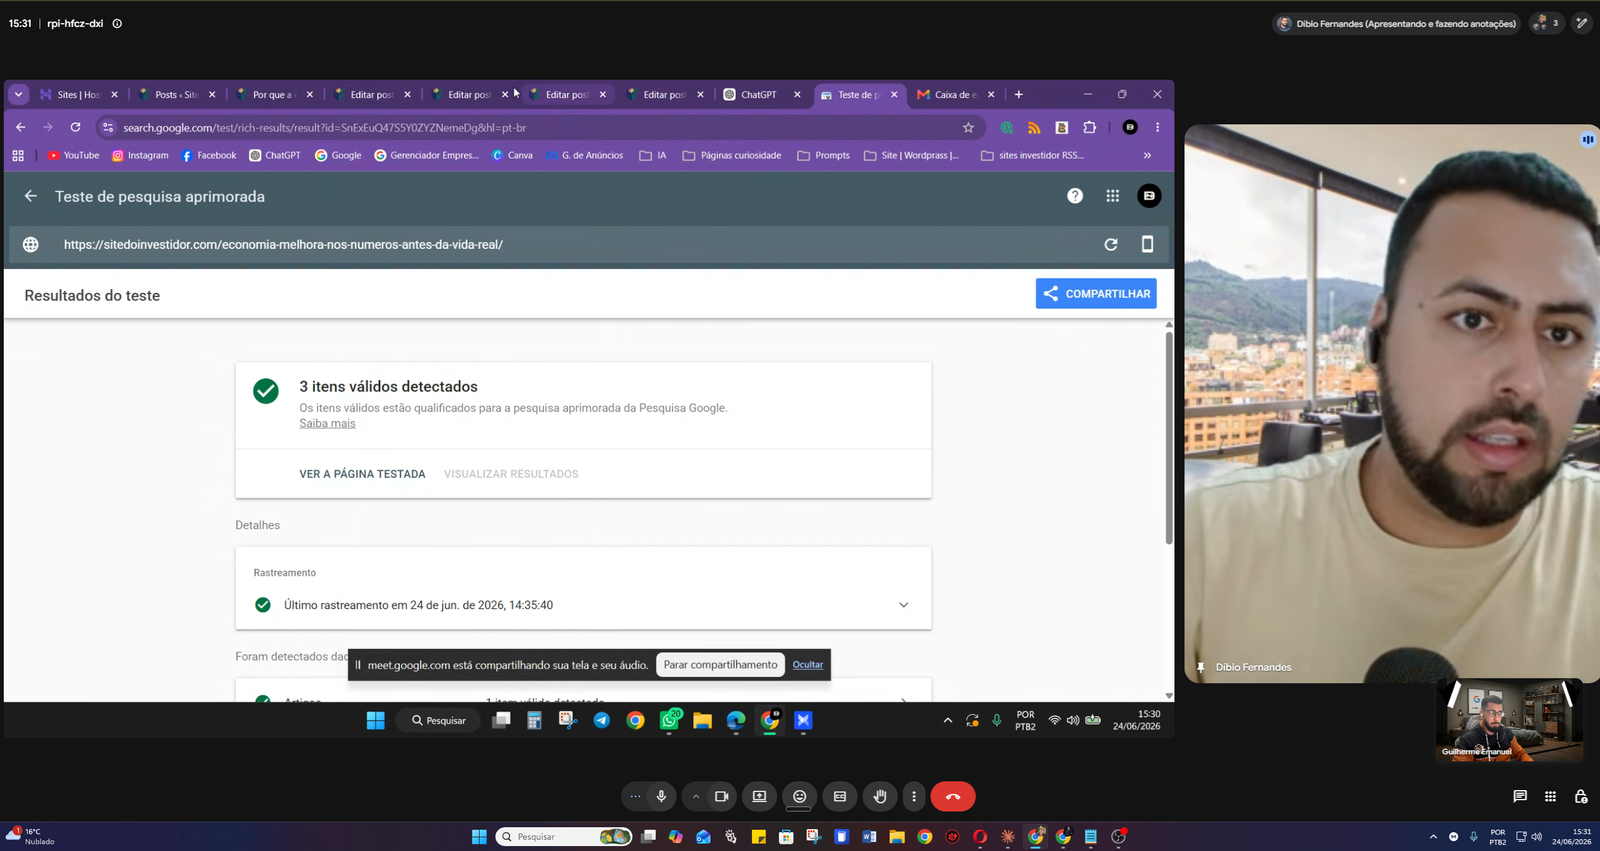This screenshot has height=851, width=1600.
Task: Open Canva bookmark
Action: tap(512, 156)
